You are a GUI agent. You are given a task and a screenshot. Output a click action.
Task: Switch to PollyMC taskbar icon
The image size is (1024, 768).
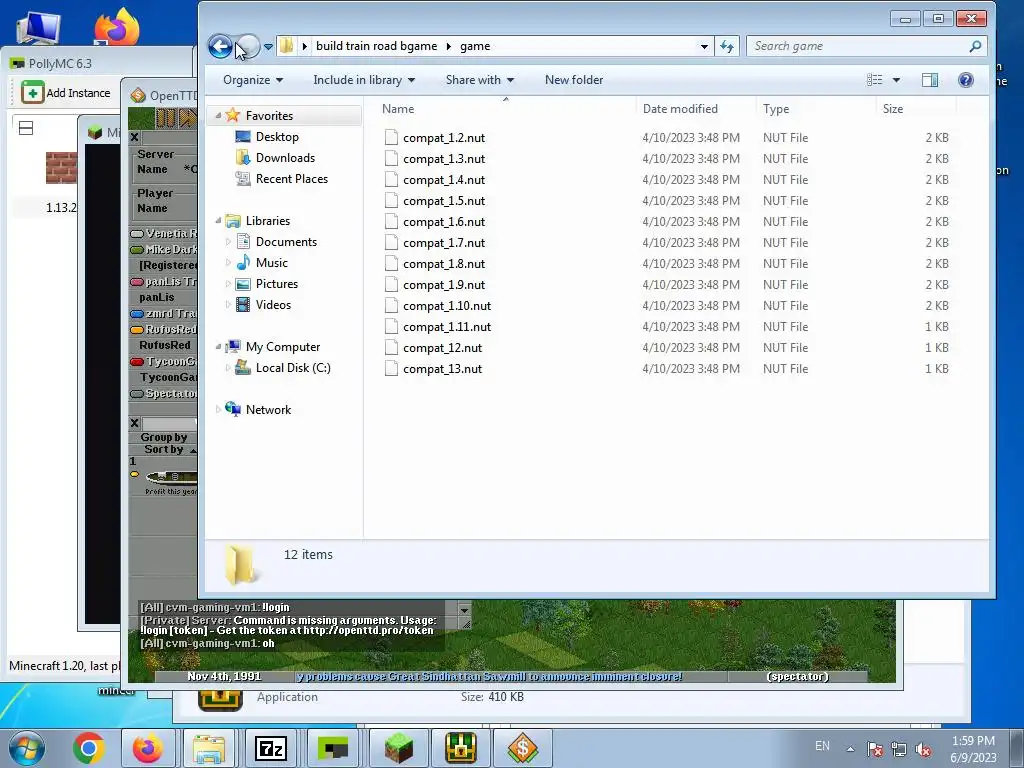tap(332, 748)
